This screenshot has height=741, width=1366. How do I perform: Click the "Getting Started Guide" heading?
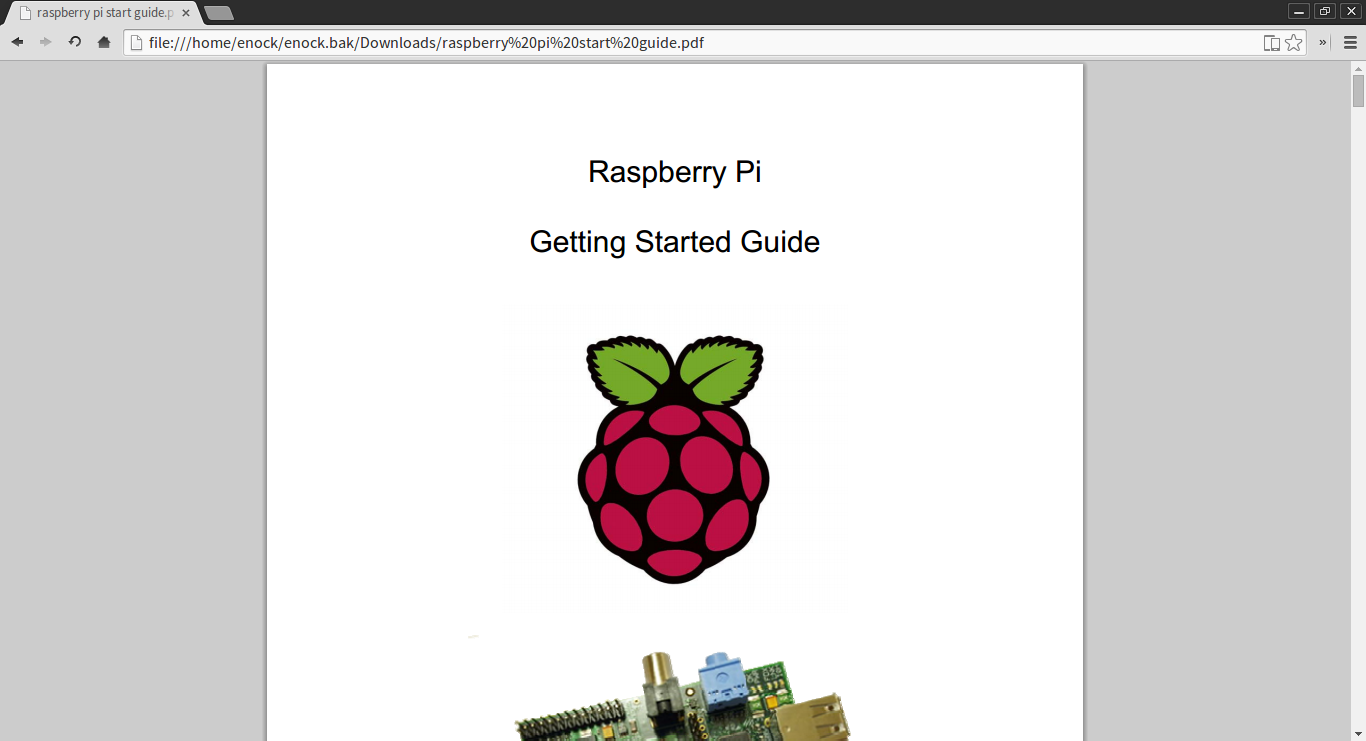coord(675,242)
